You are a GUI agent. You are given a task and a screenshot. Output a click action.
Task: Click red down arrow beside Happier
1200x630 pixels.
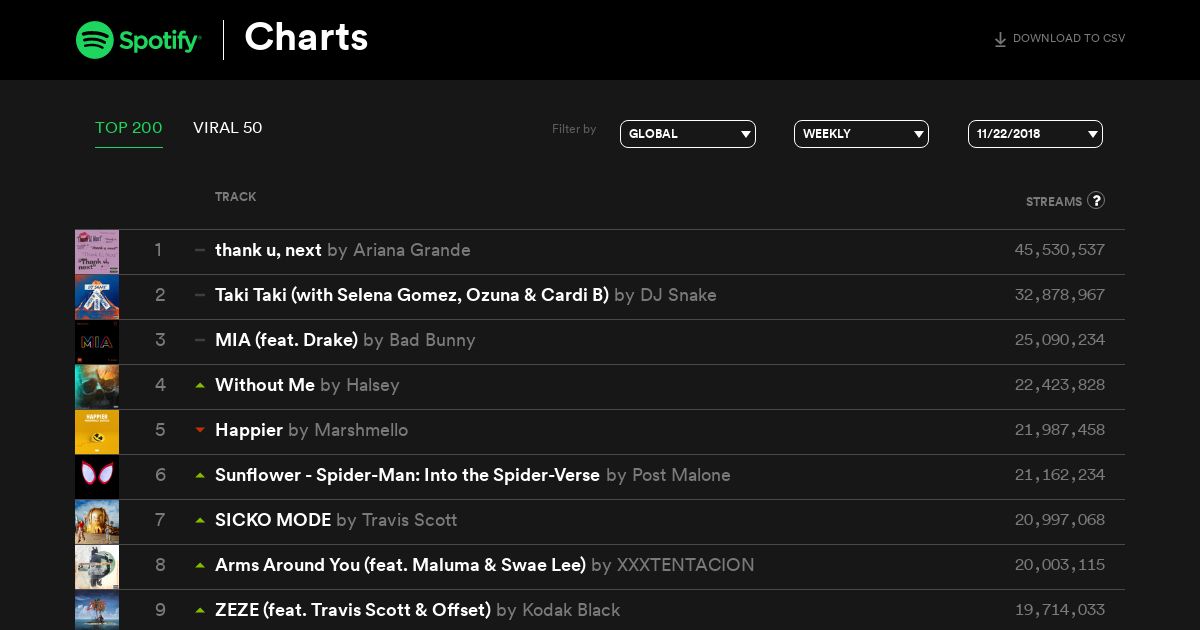point(200,430)
